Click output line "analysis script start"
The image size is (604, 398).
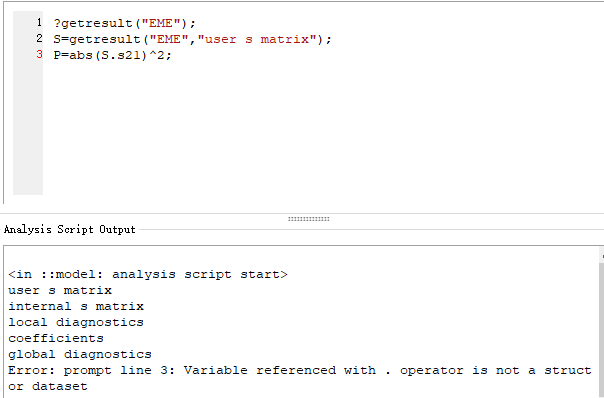pyautogui.click(x=148, y=274)
